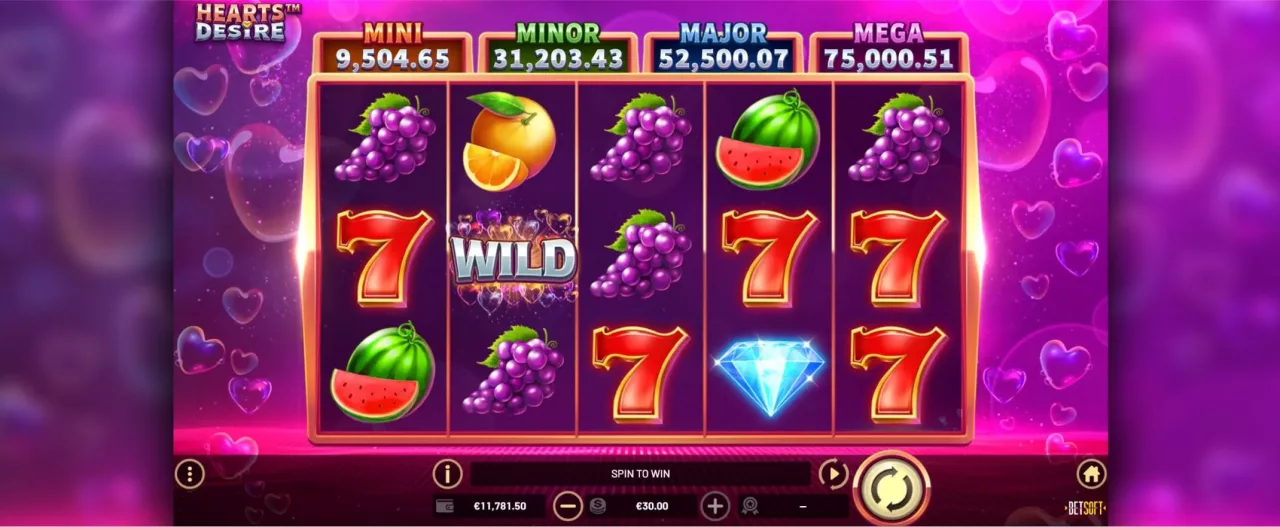
Task: Open the game info paytable icon
Action: (x=447, y=474)
